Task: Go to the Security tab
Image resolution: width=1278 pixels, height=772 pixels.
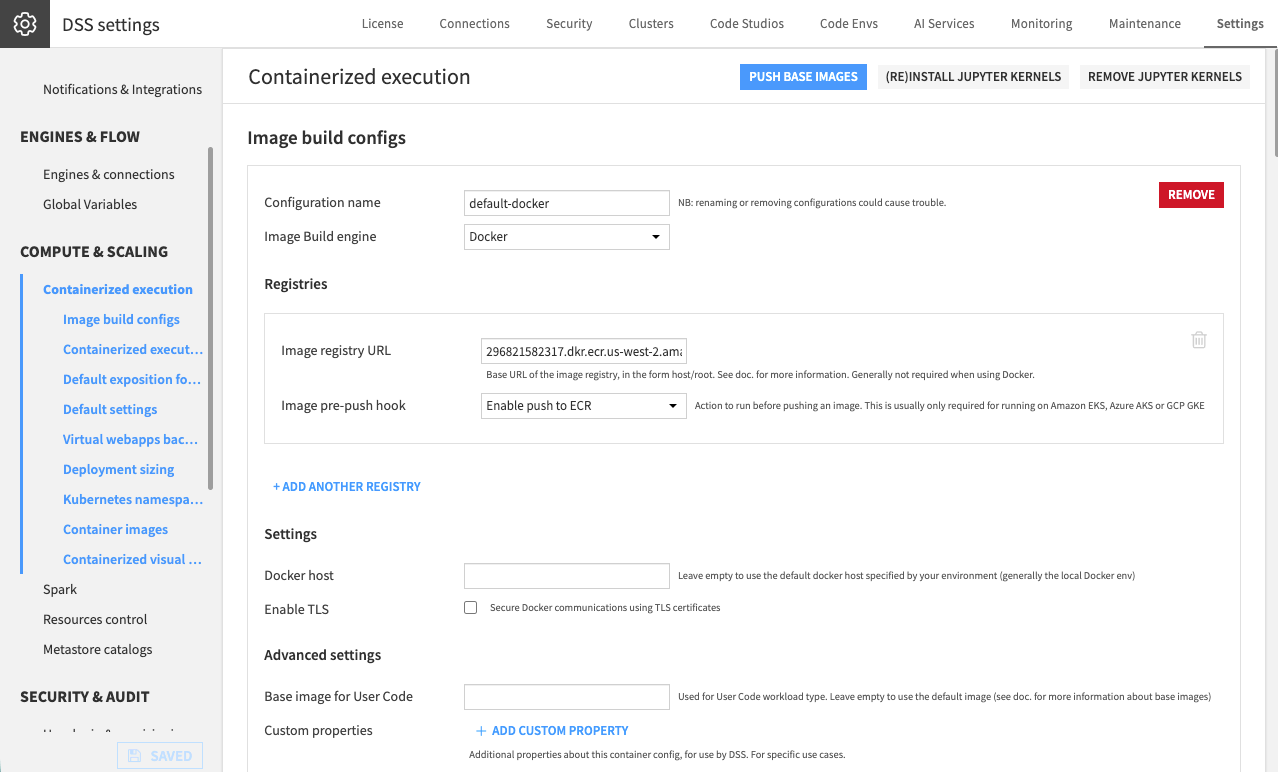Action: [569, 24]
